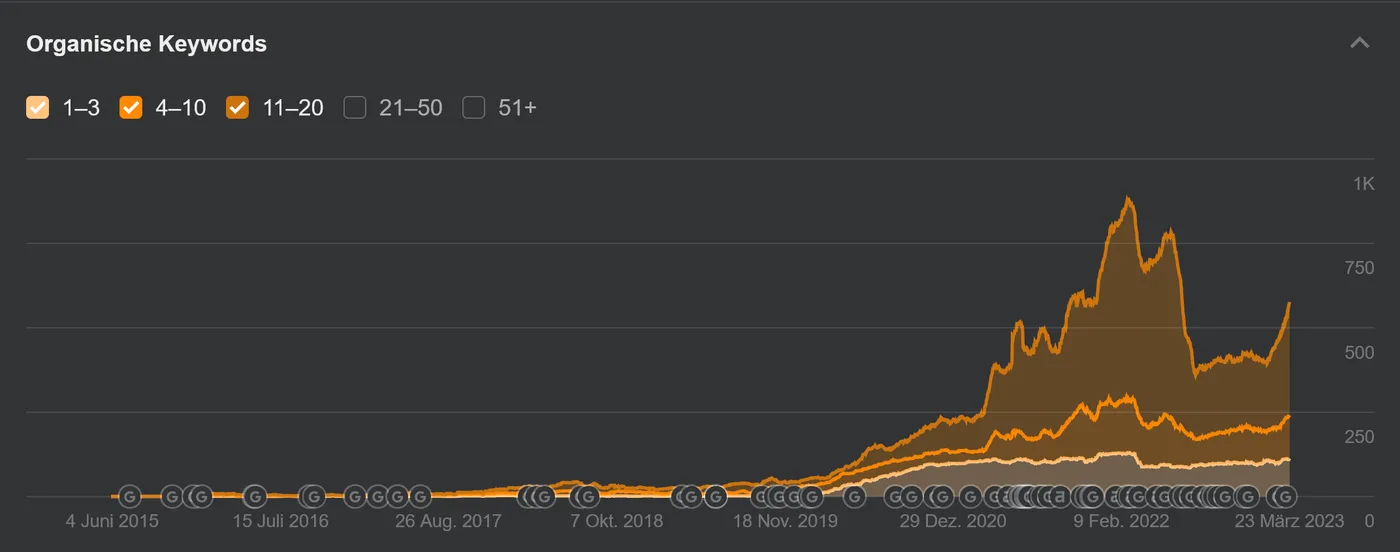
Task: Open first Google update marker near 4 Juni 2015
Action: pos(130,496)
